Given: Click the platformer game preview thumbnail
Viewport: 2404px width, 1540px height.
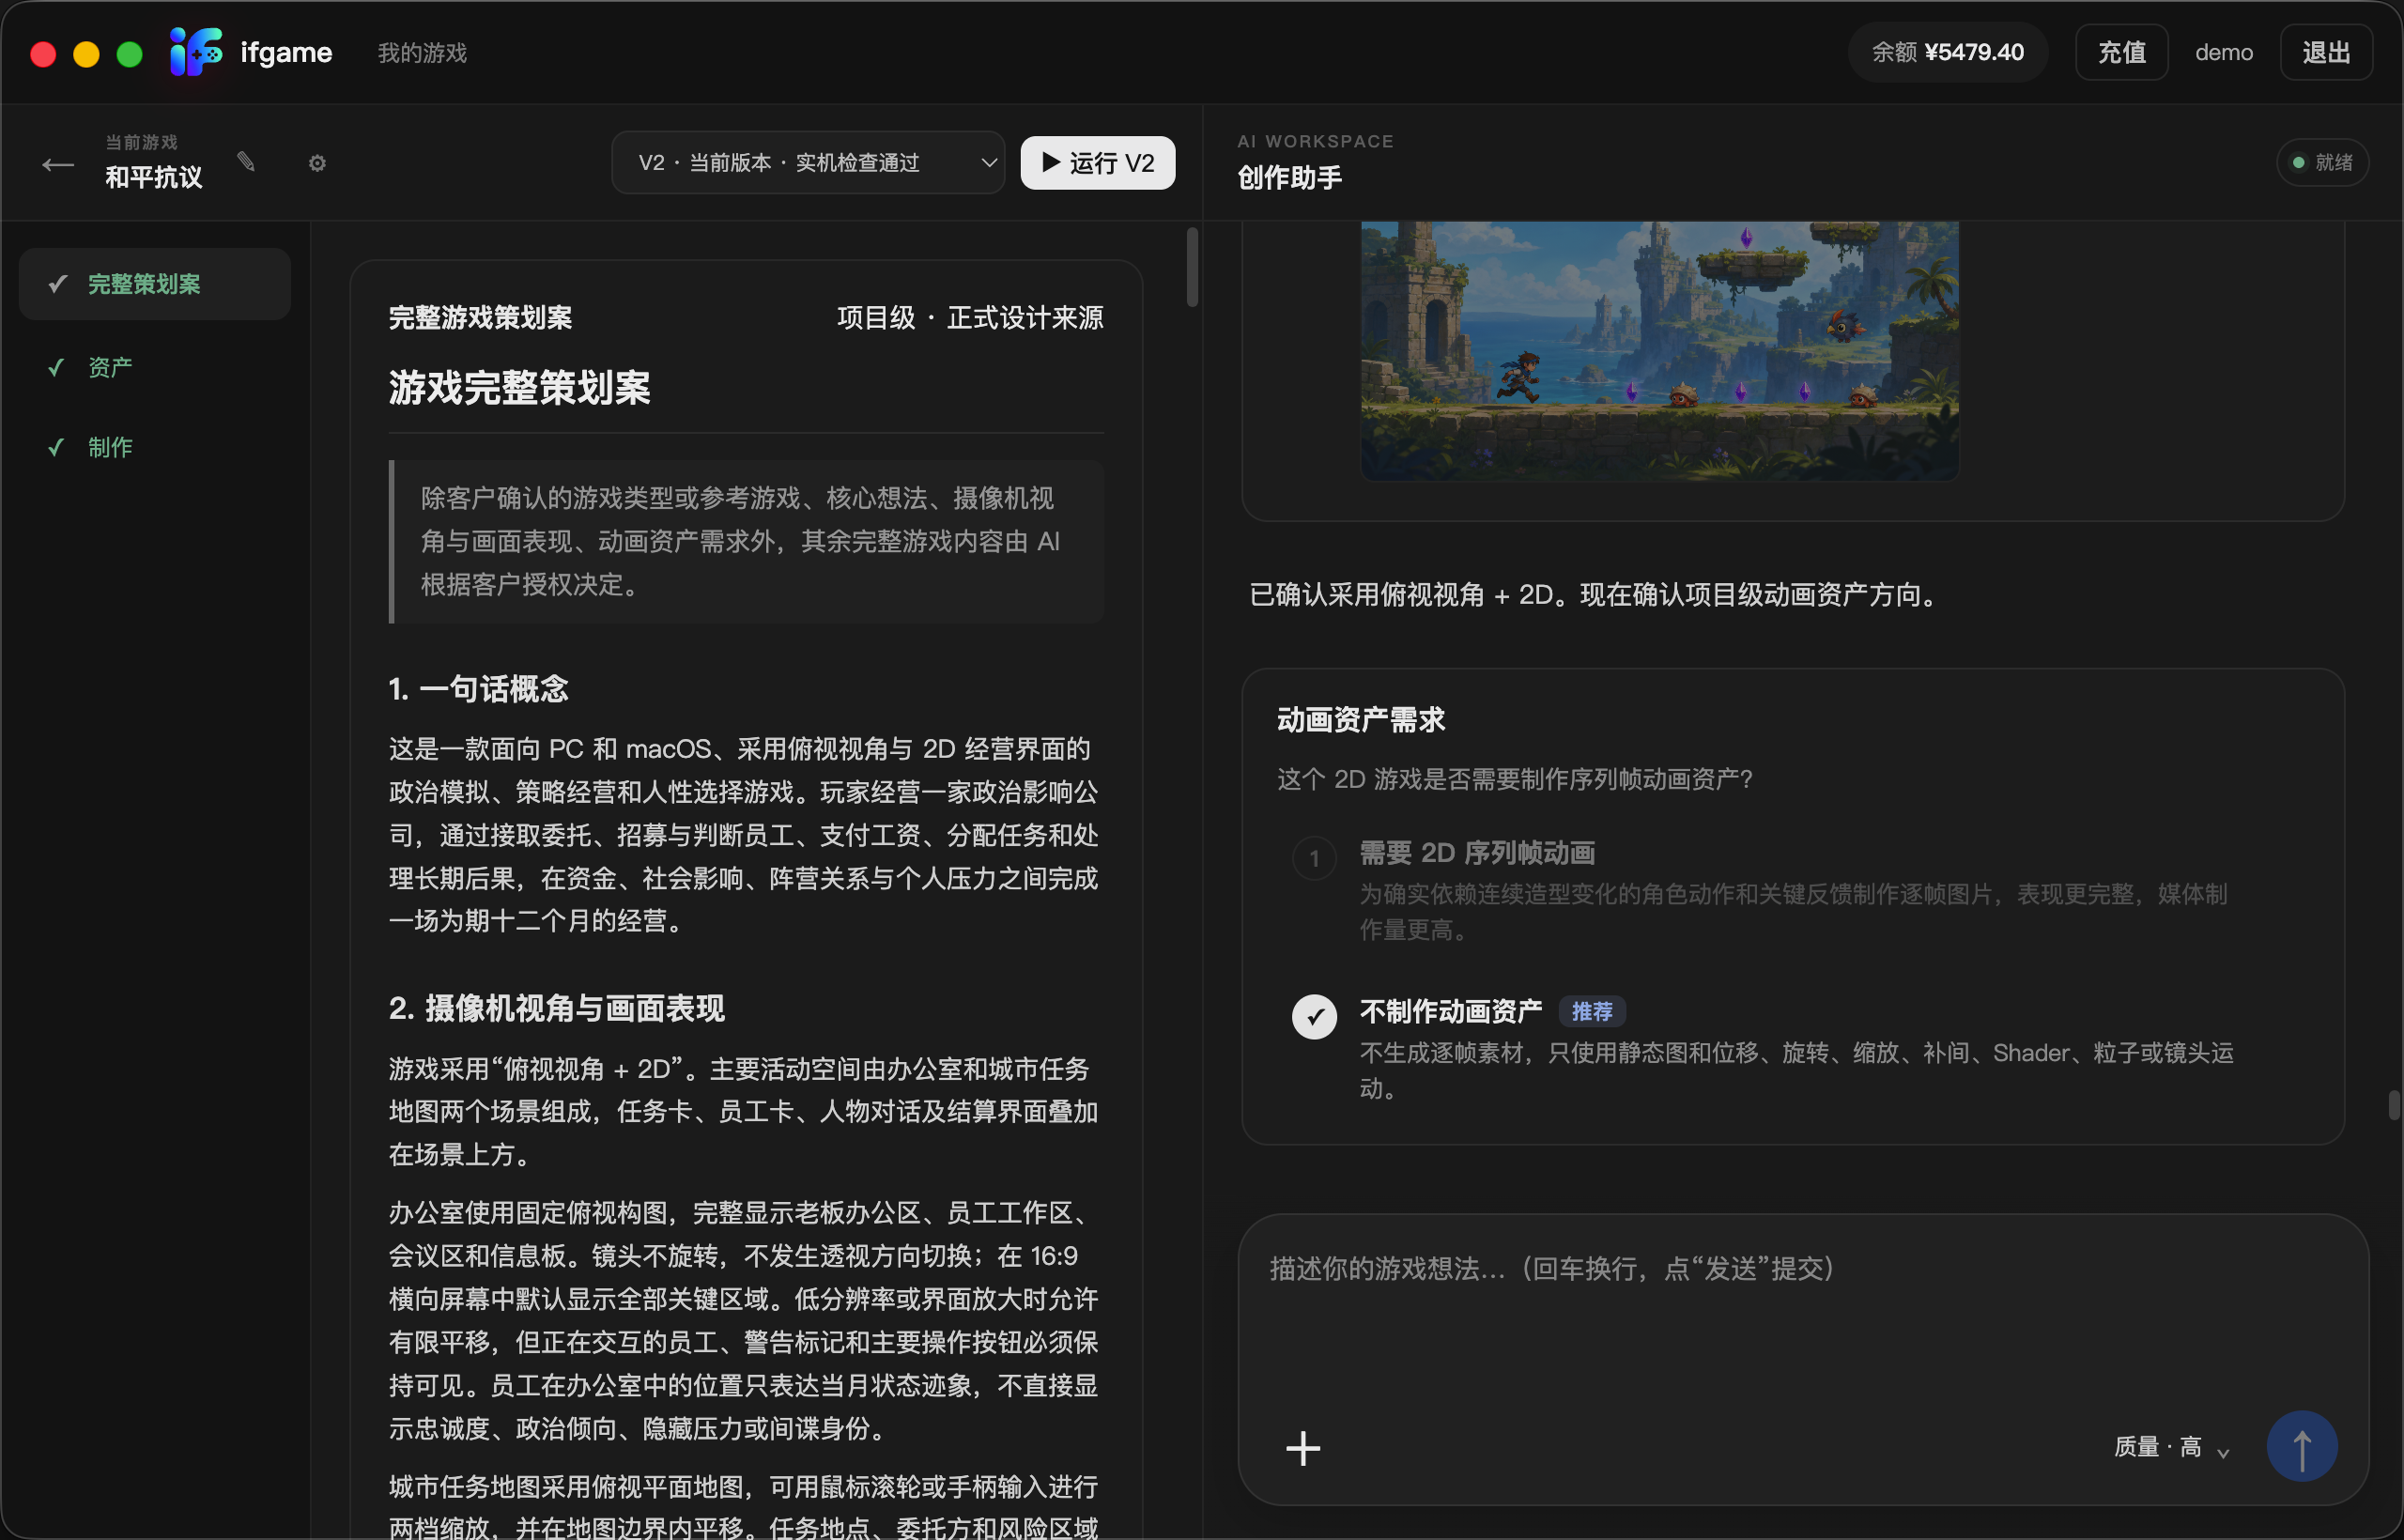Looking at the screenshot, I should click(x=1659, y=350).
